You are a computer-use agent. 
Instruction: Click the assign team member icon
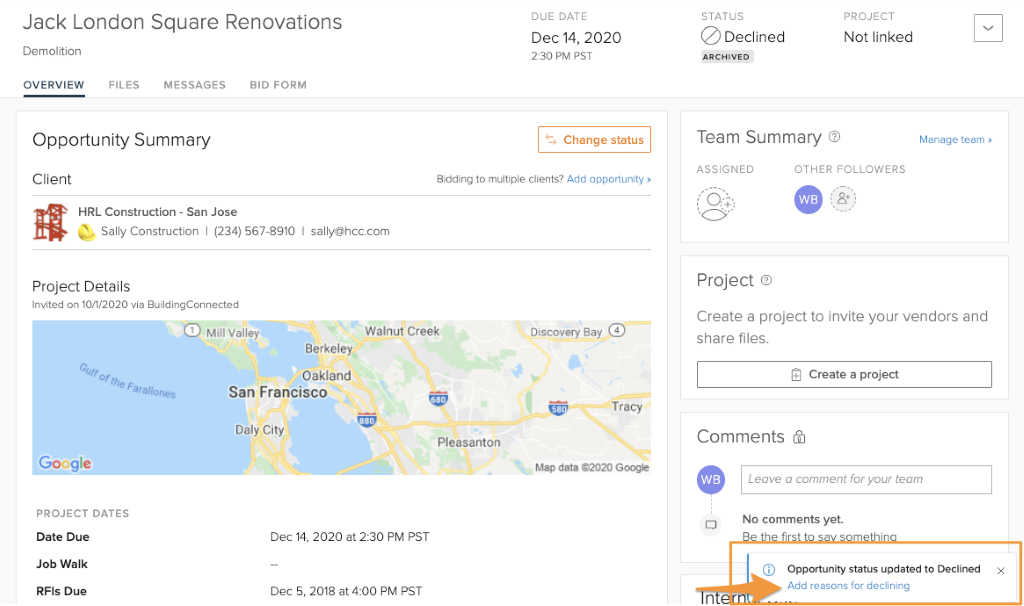click(715, 204)
